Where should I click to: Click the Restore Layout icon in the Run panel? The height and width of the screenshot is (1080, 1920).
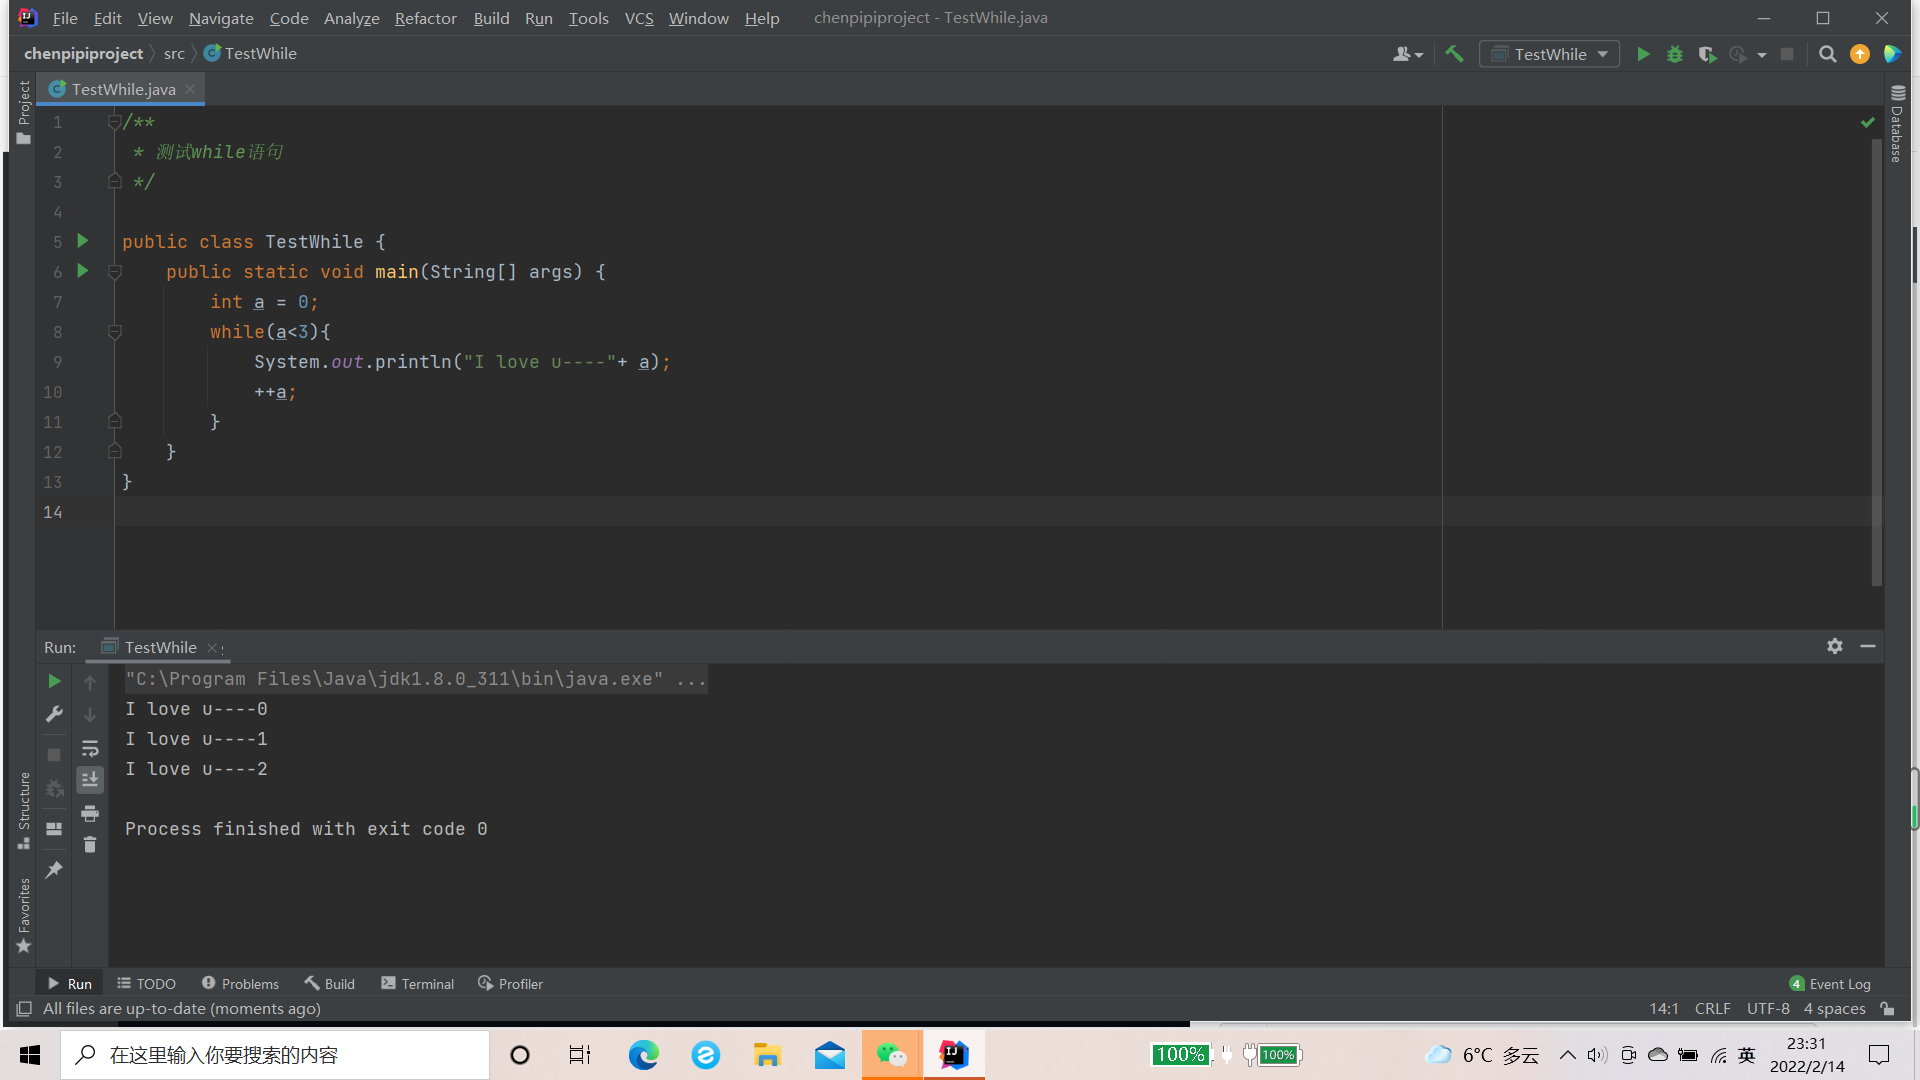54,829
